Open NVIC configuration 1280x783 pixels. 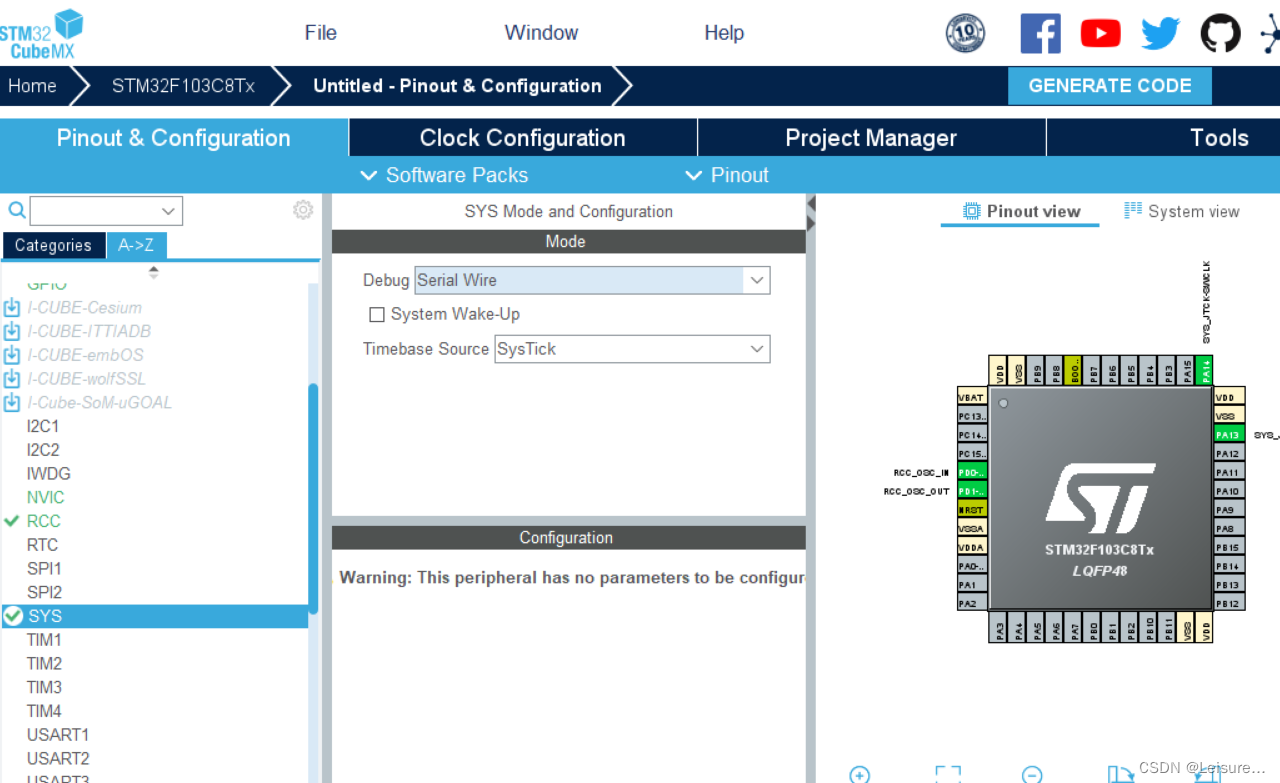pyautogui.click(x=46, y=497)
